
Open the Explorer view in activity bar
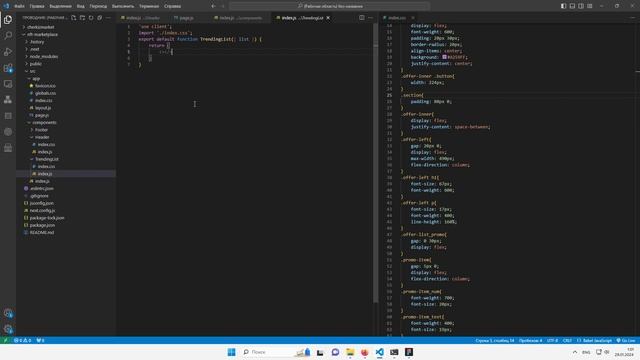pos(8,20)
